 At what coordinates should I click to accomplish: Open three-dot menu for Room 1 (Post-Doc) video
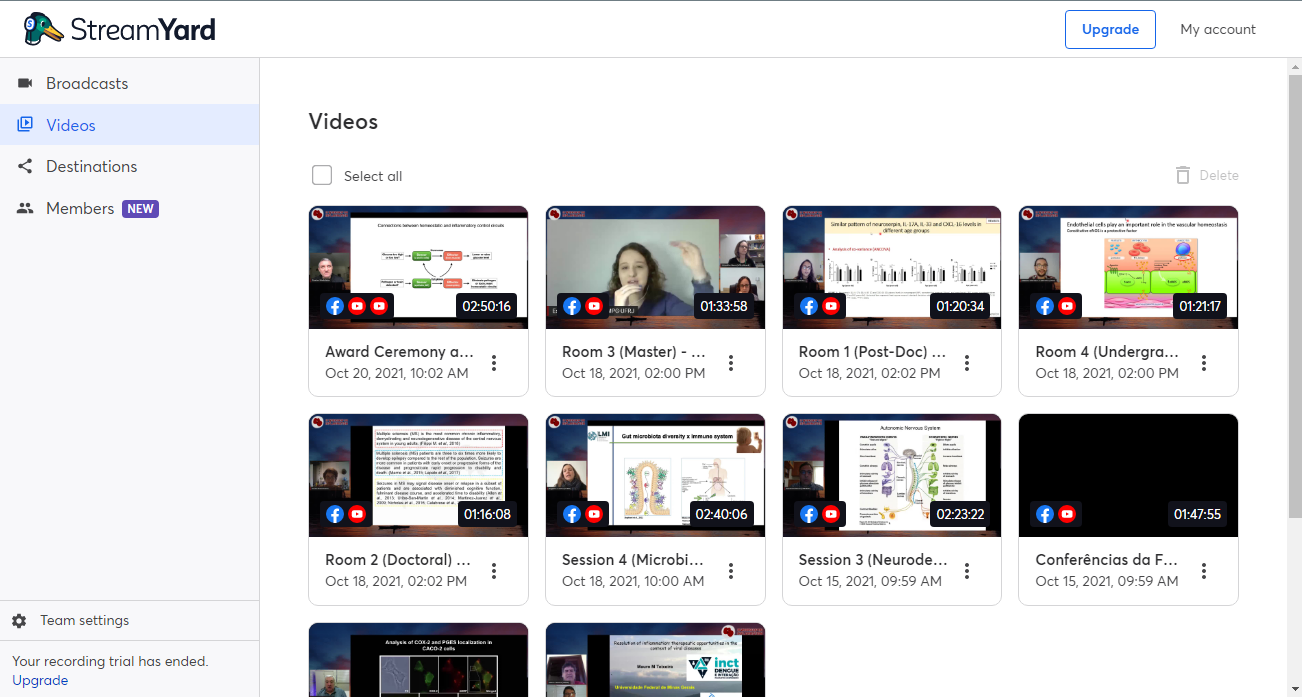(x=967, y=363)
